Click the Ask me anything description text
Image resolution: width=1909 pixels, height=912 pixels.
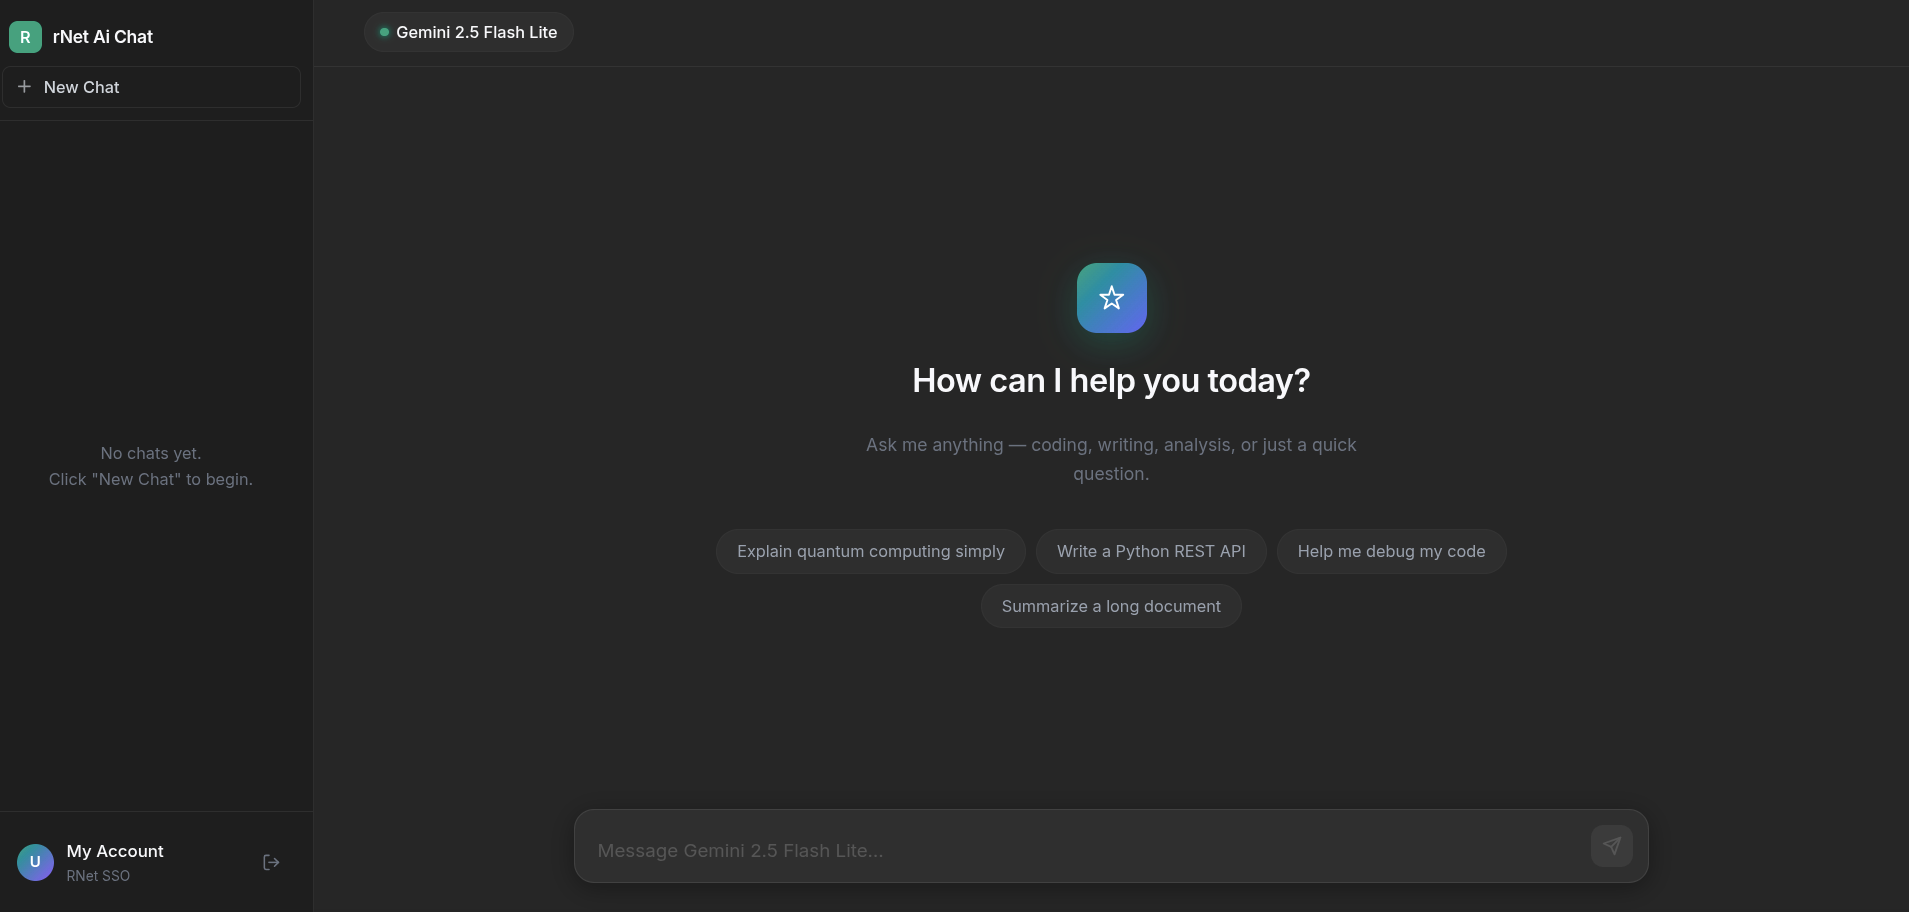1111,459
